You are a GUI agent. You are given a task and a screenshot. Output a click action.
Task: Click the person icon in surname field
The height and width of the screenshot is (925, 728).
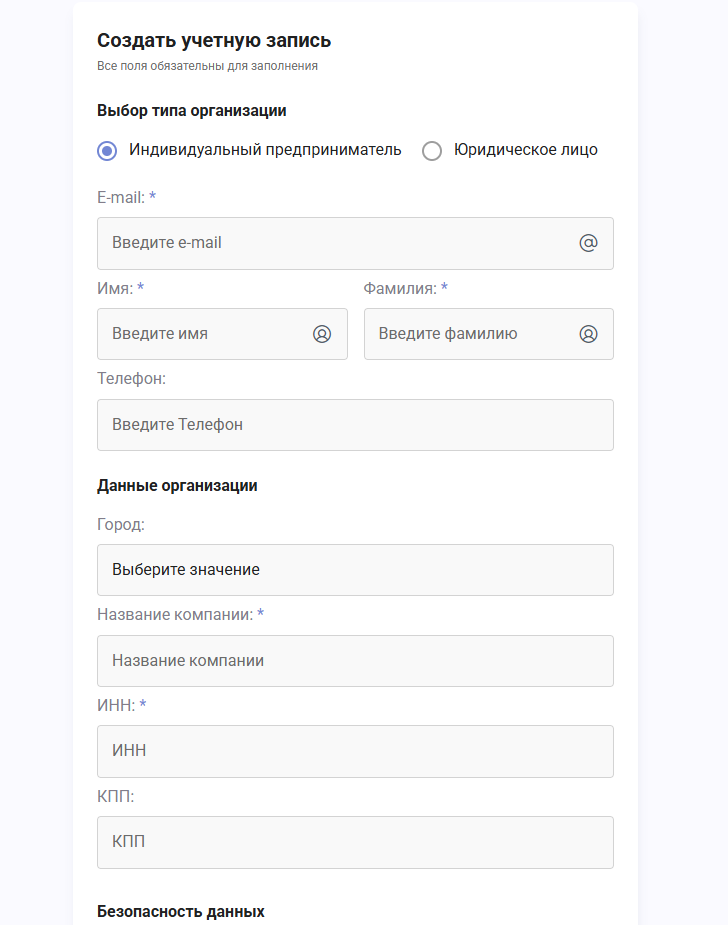pyautogui.click(x=588, y=334)
